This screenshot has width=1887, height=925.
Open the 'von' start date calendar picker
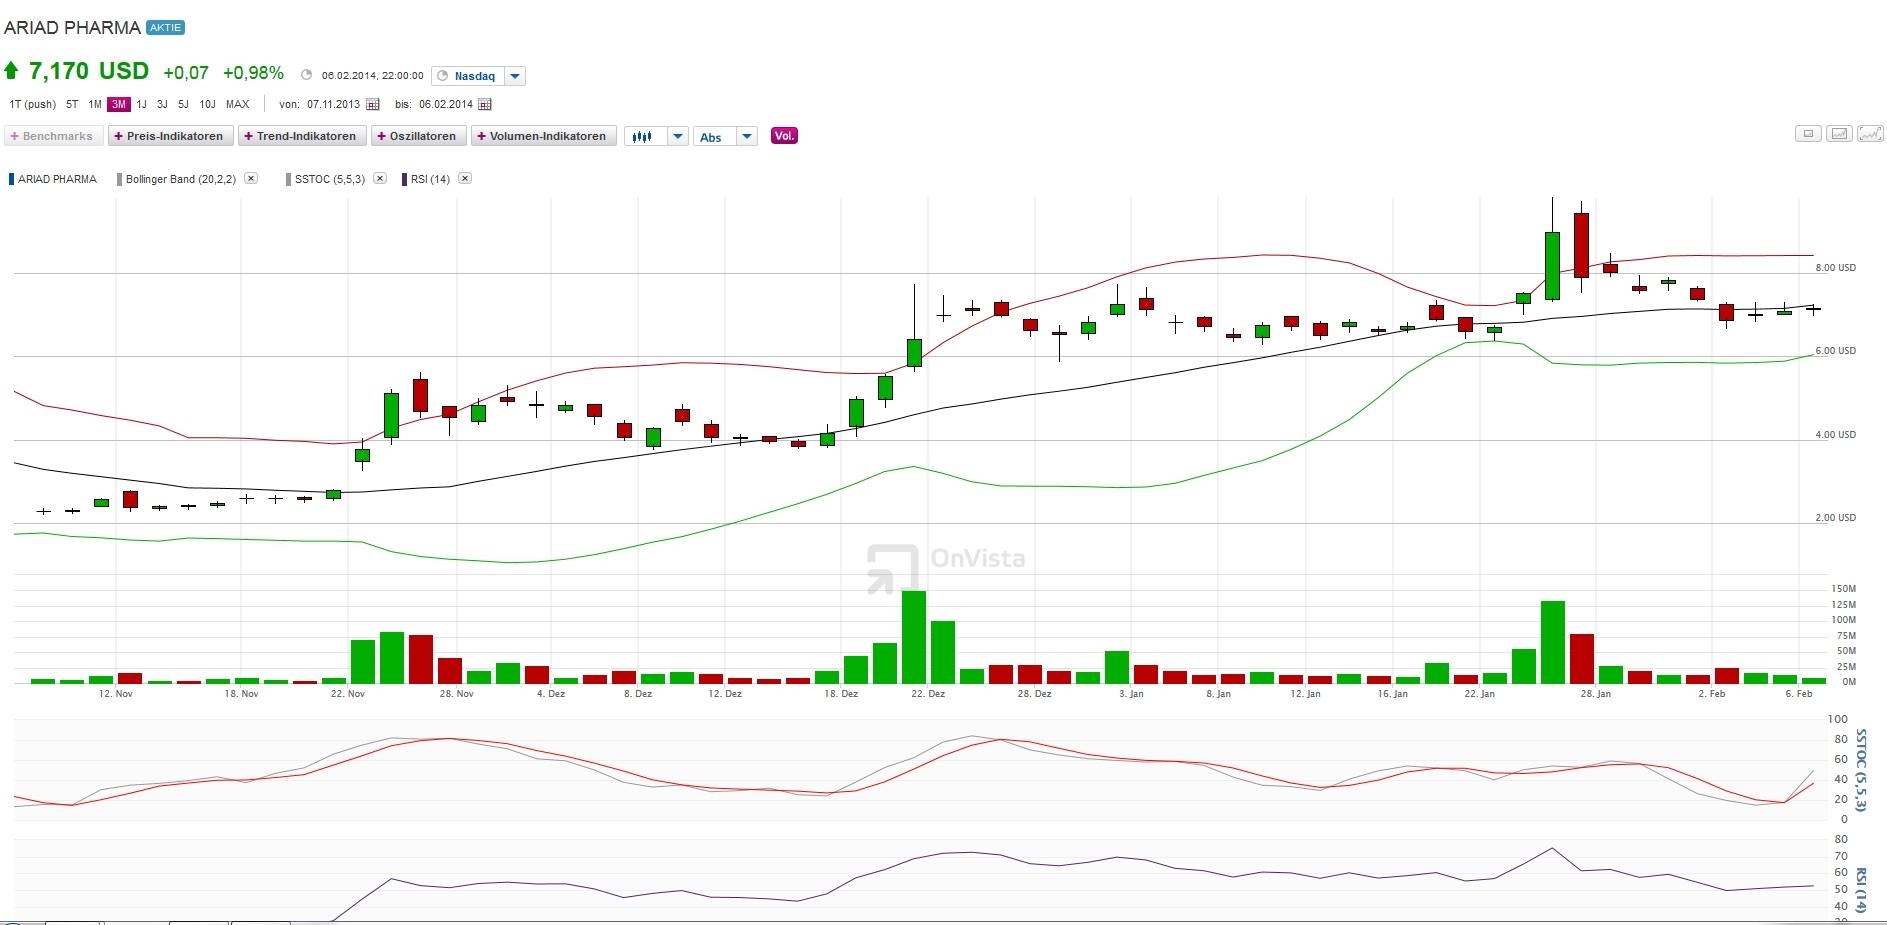373,104
